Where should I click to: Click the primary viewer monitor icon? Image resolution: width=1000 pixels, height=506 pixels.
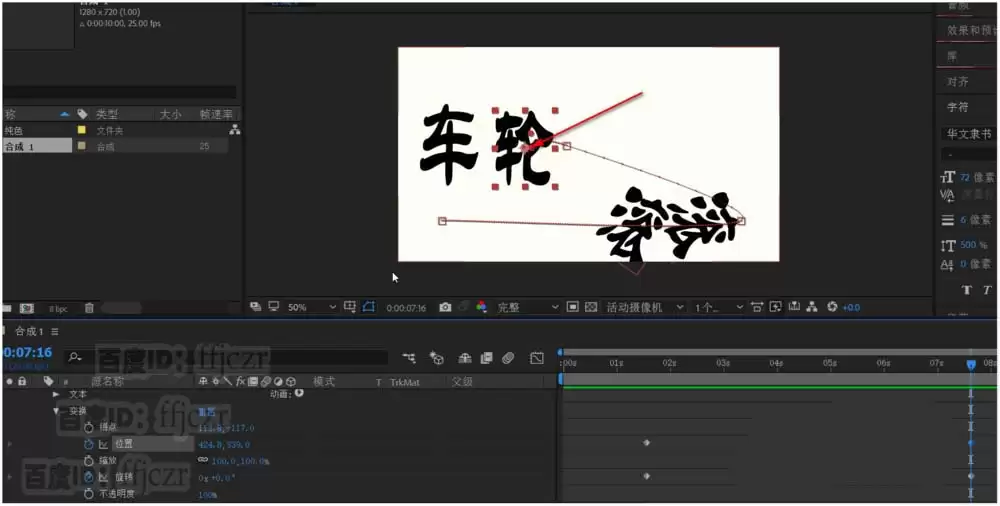pos(274,307)
